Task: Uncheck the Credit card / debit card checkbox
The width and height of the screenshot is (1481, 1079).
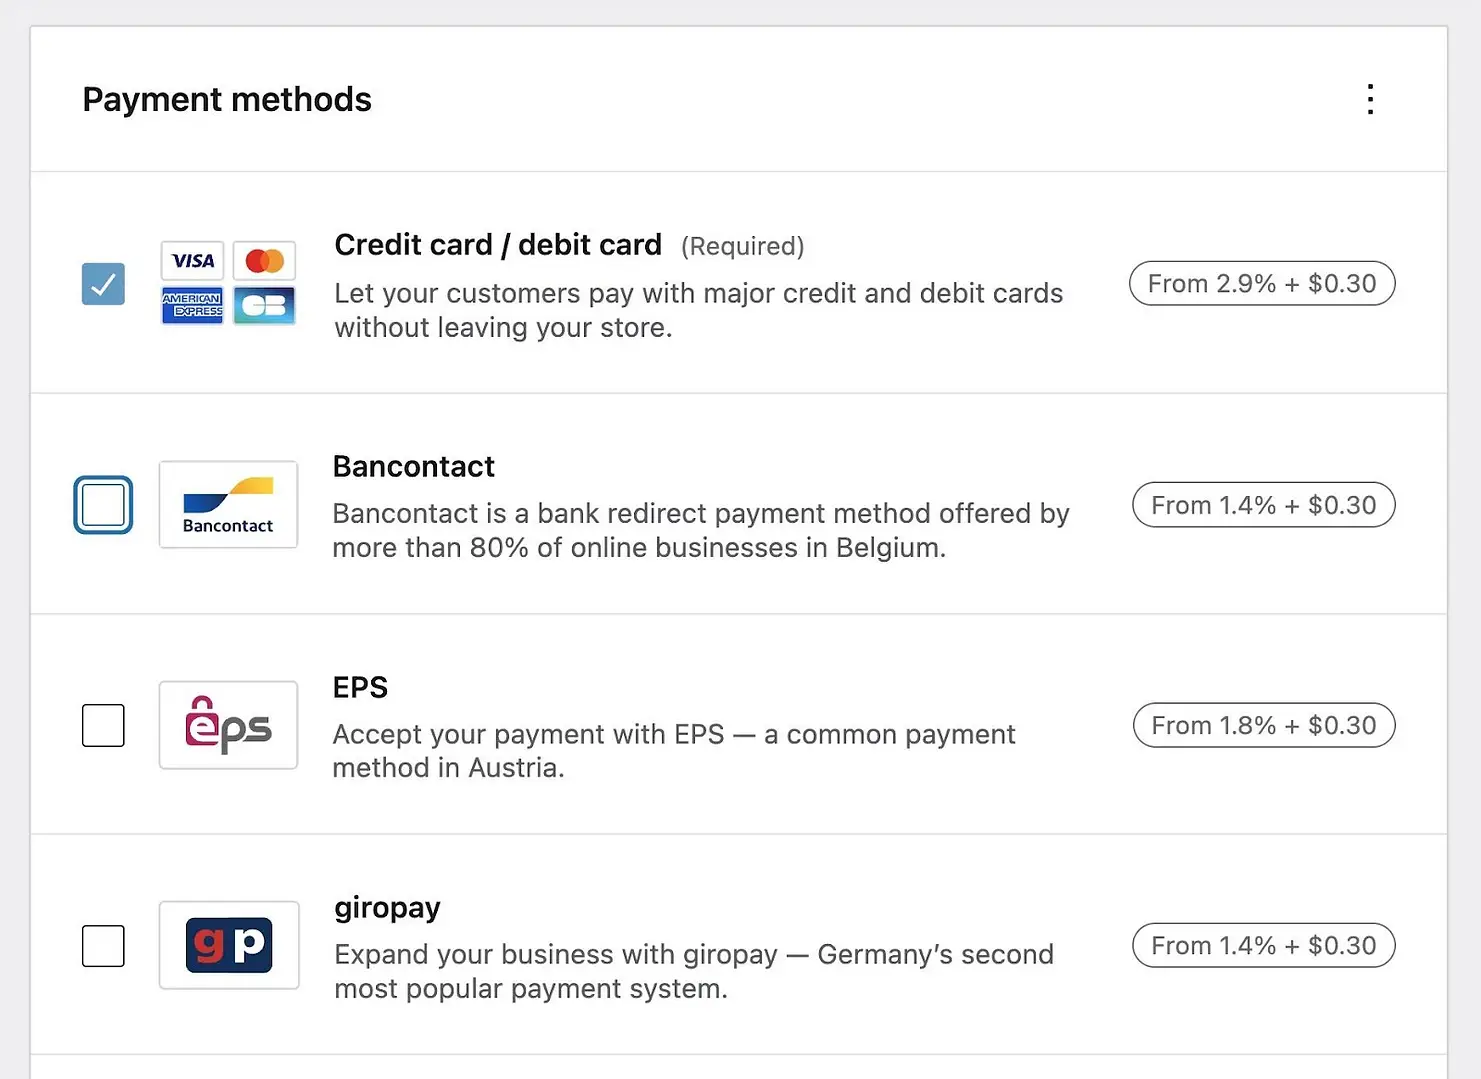Action: pyautogui.click(x=103, y=284)
